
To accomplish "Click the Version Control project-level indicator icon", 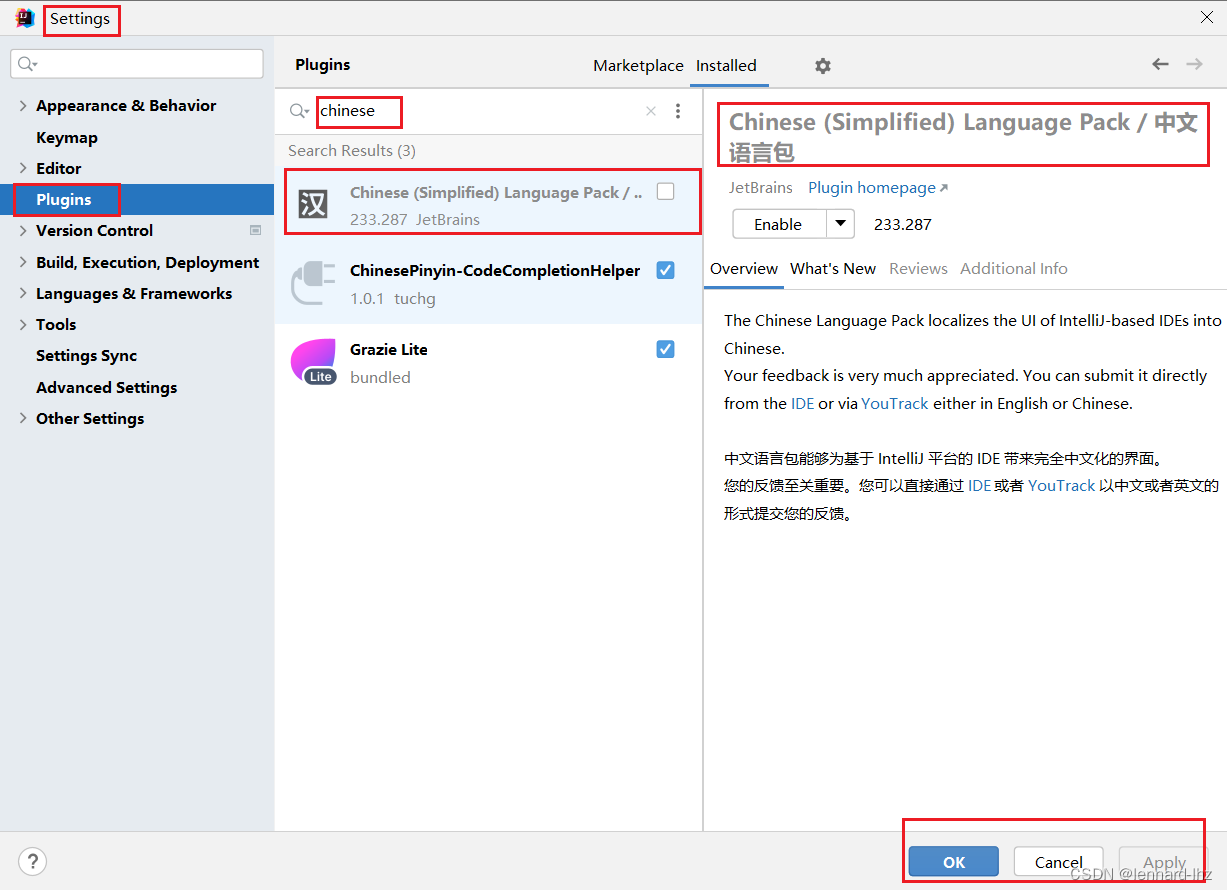I will pos(255,230).
